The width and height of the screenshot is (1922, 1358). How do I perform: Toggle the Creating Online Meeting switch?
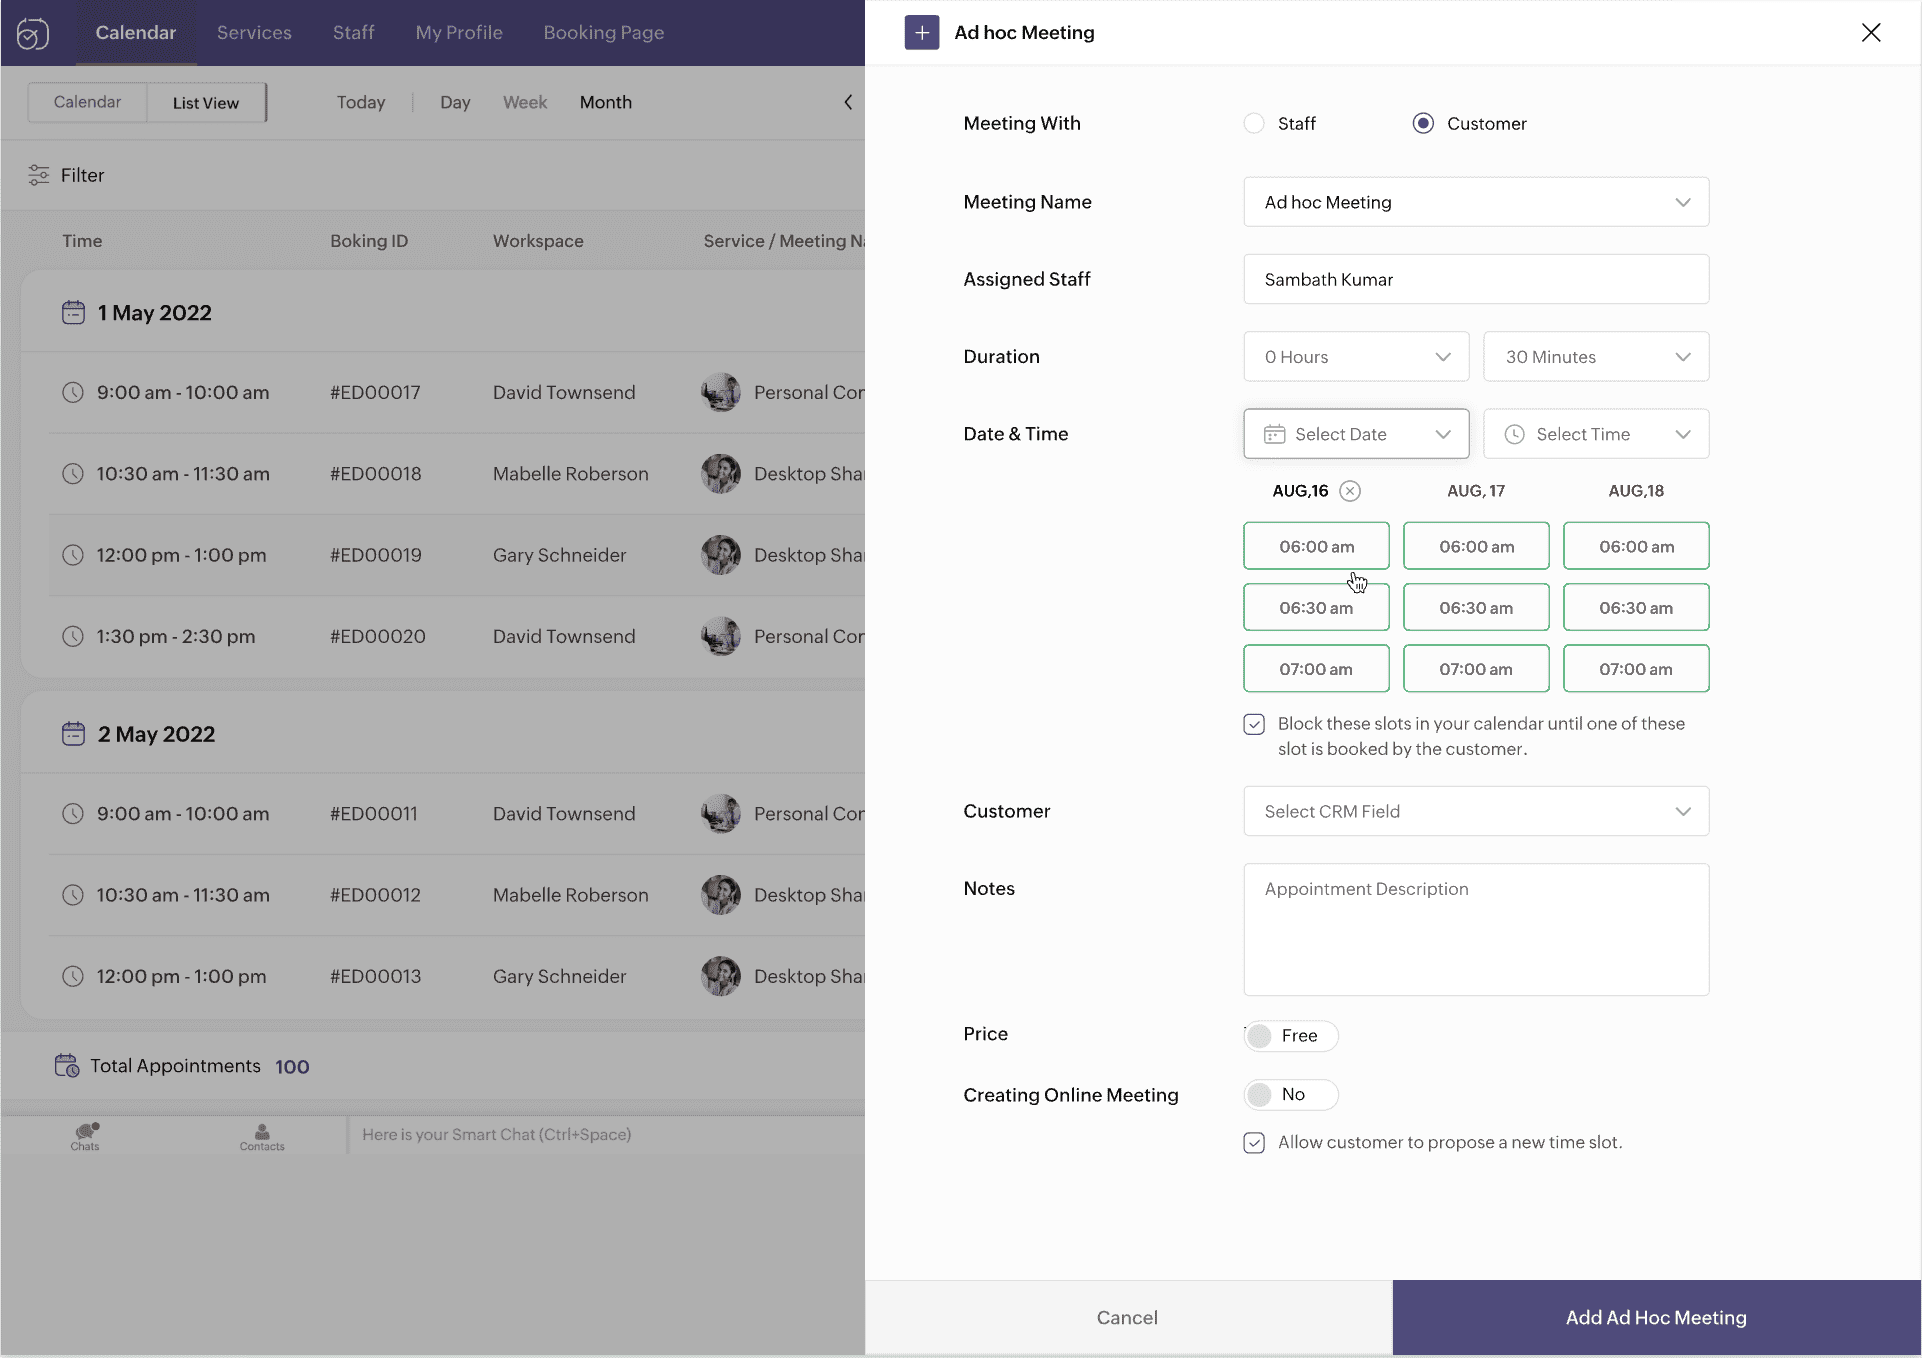click(x=1290, y=1095)
